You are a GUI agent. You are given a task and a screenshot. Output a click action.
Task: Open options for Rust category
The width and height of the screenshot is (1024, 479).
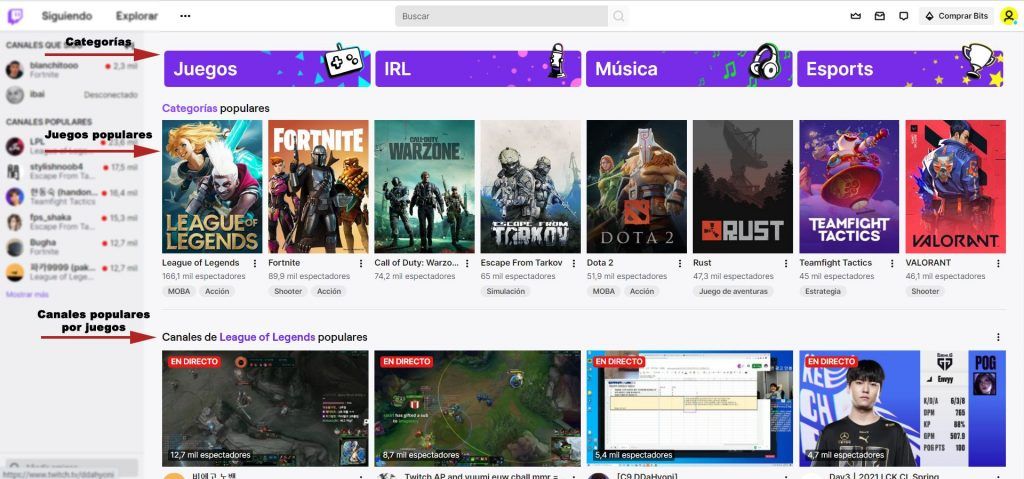pos(786,263)
